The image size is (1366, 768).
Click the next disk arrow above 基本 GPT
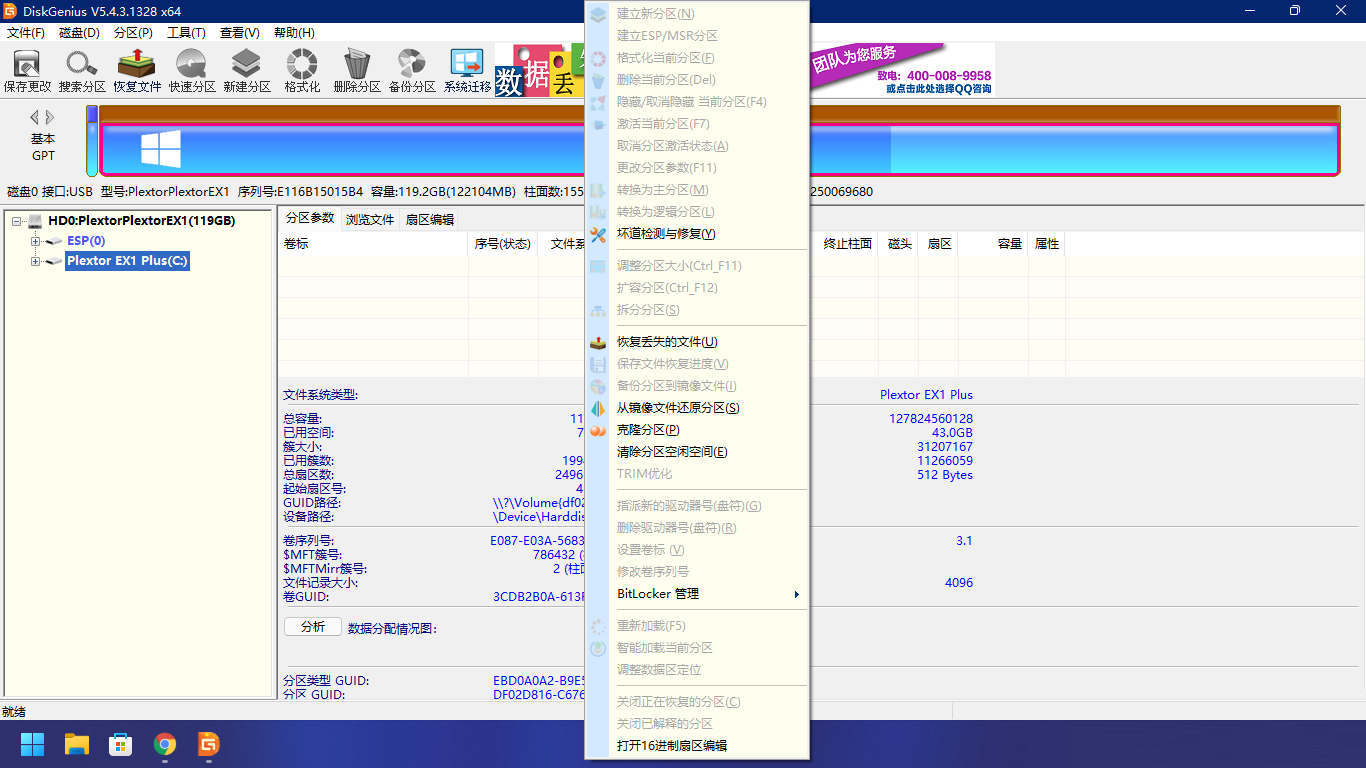tap(51, 117)
